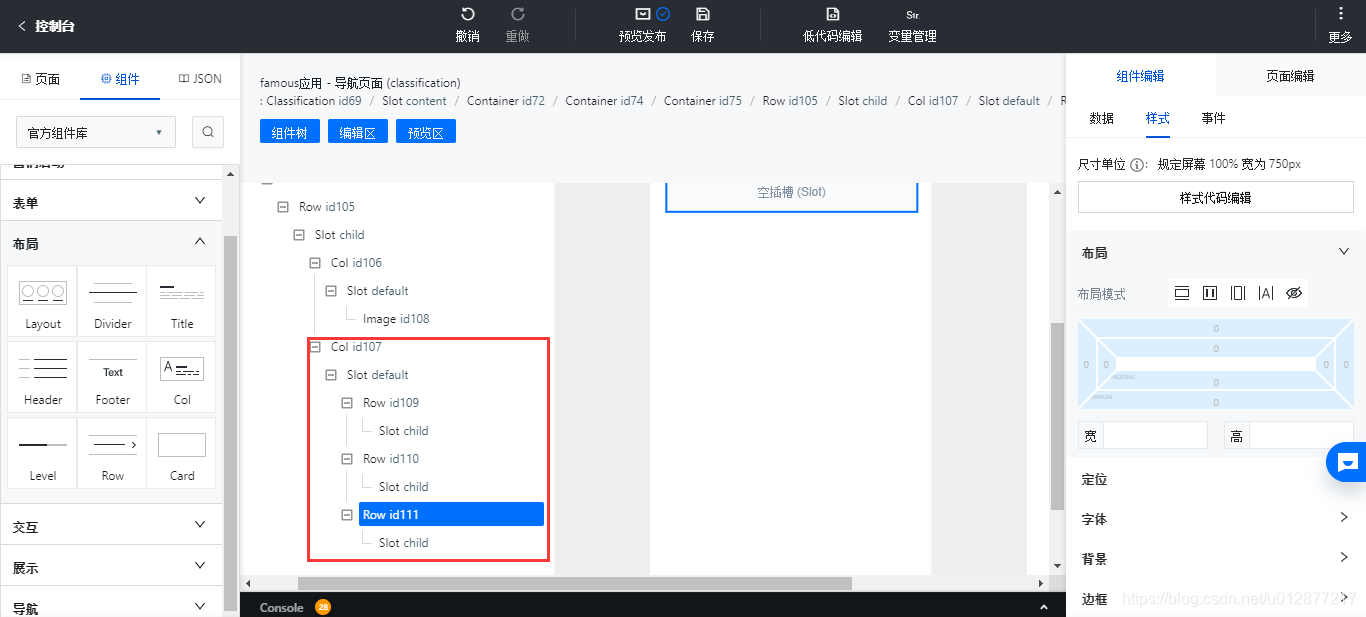Select flex layout mode icon
Screen dimensions: 1366x617
[x=1238, y=293]
